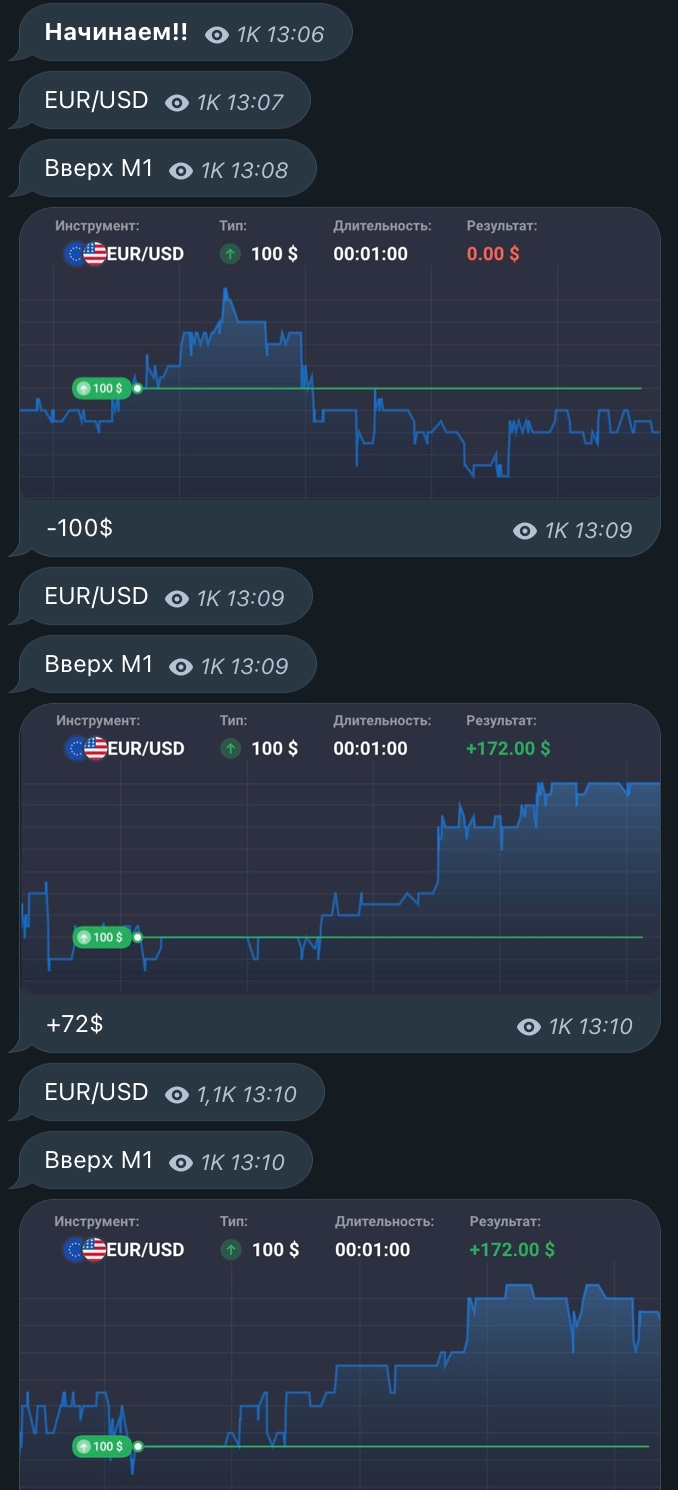Click the eye icon next to the -100$ caption
Viewport: 678px width, 1490px height.
[525, 531]
